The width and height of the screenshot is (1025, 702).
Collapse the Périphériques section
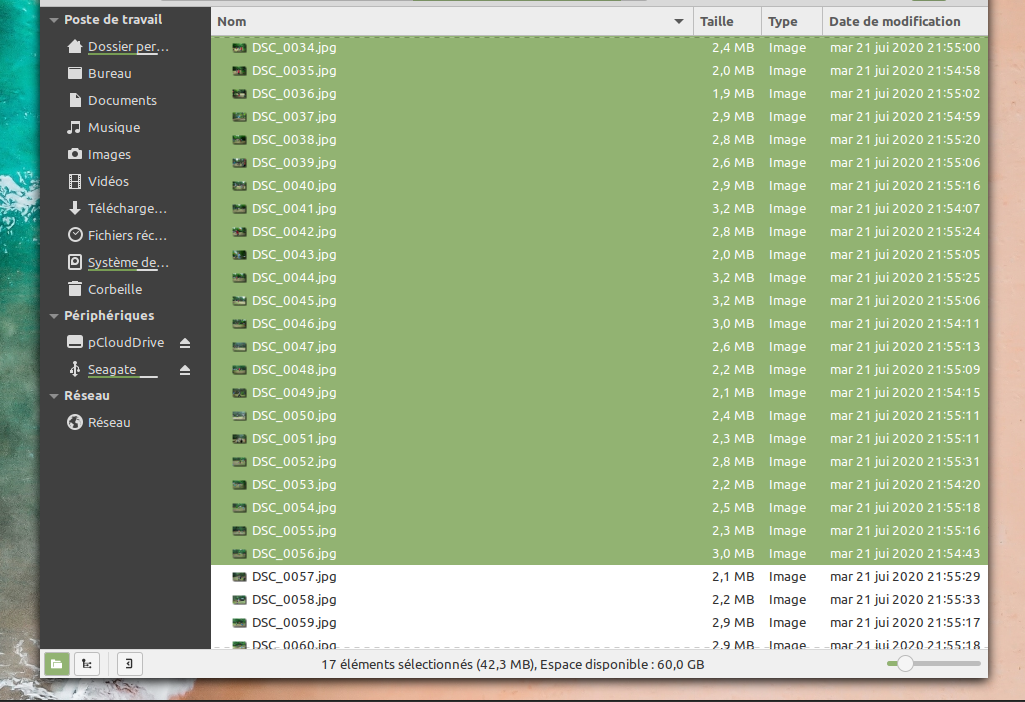pyautogui.click(x=53, y=315)
